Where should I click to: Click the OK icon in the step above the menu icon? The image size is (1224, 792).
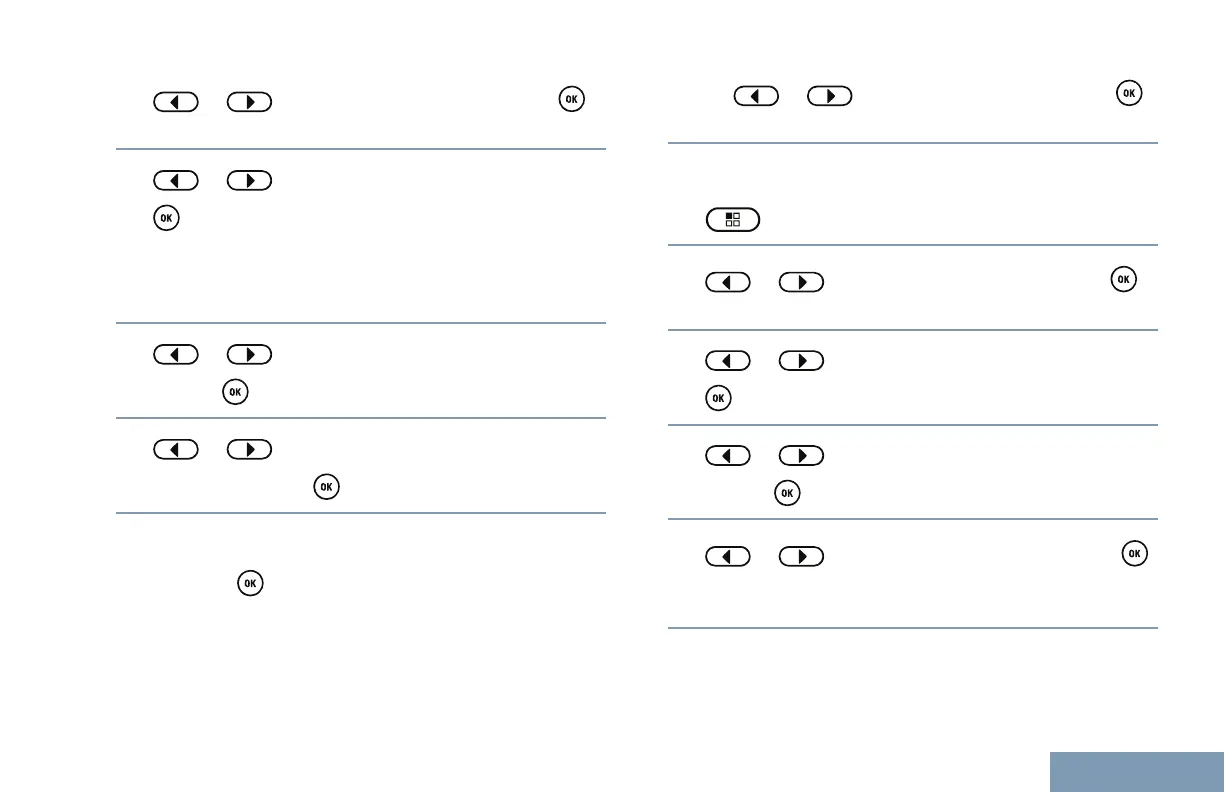1129,94
